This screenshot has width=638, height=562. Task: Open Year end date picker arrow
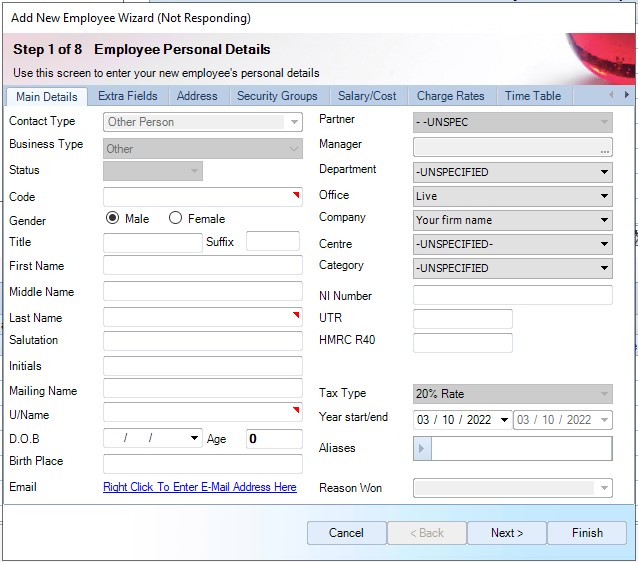click(x=604, y=420)
